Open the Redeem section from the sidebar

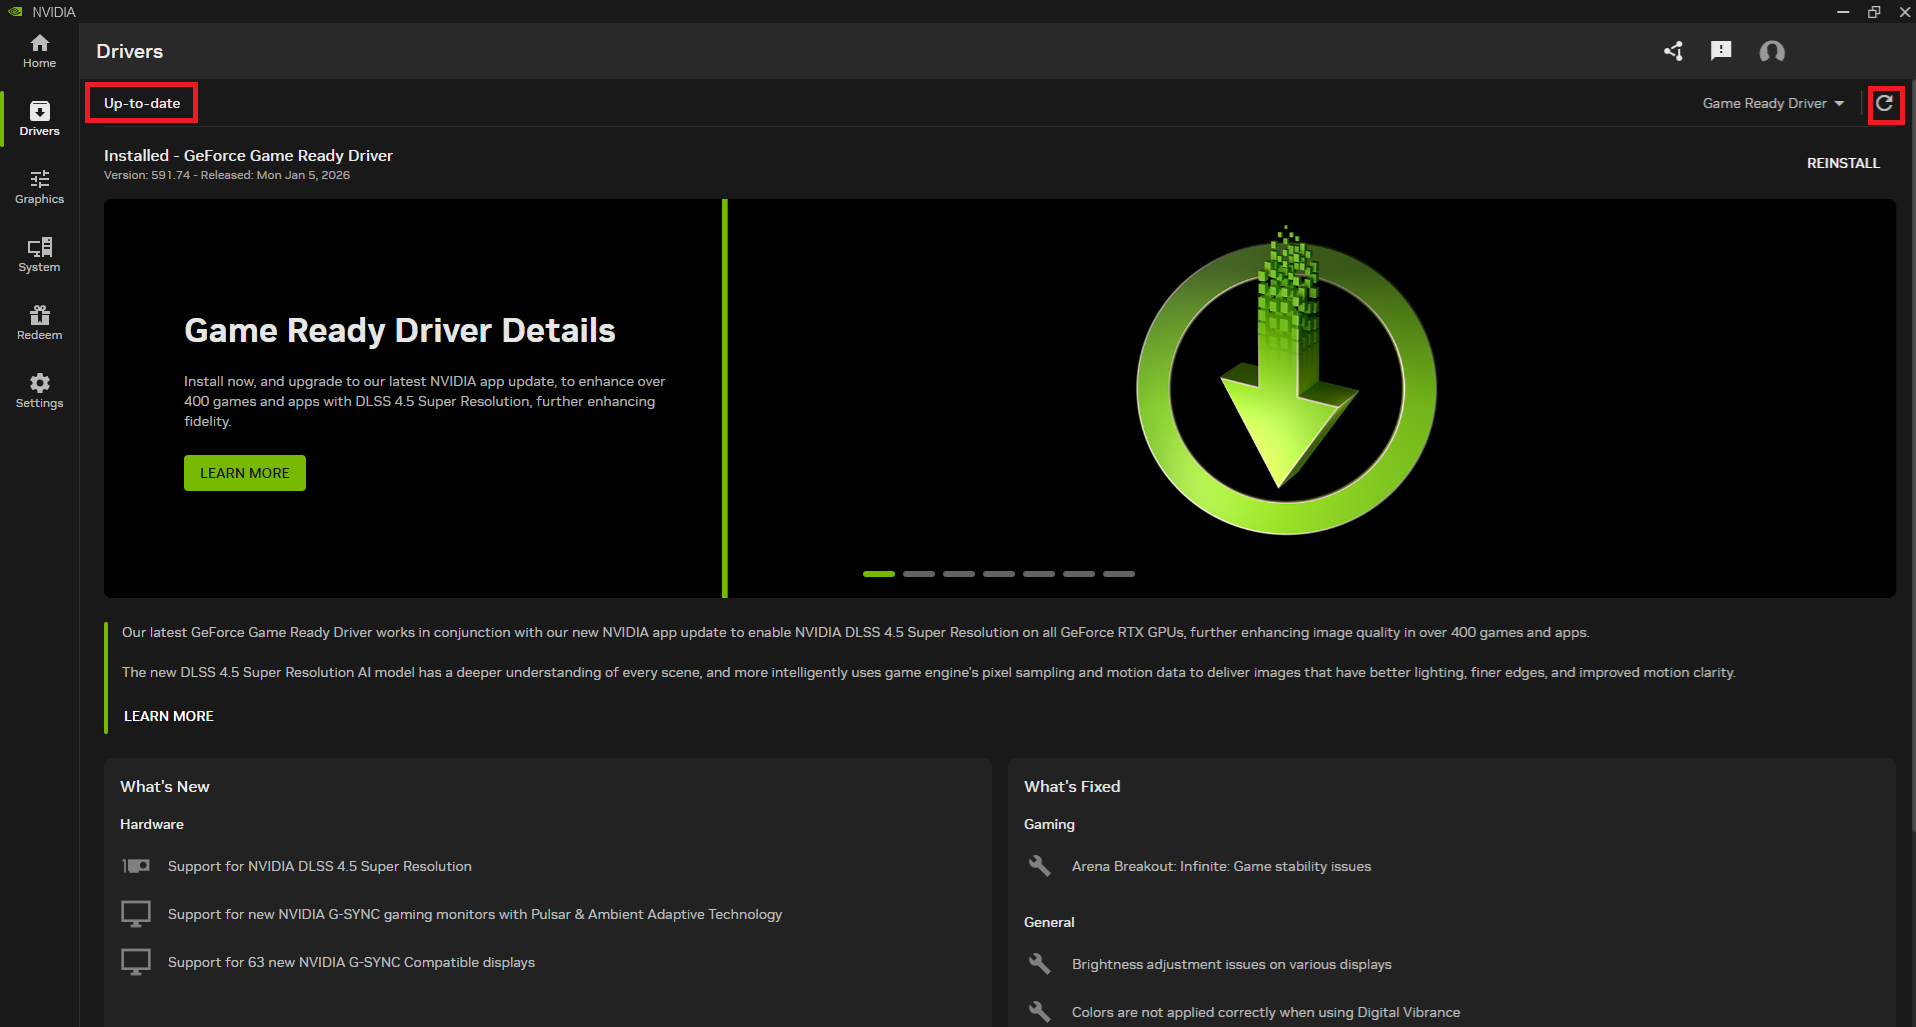pyautogui.click(x=39, y=322)
